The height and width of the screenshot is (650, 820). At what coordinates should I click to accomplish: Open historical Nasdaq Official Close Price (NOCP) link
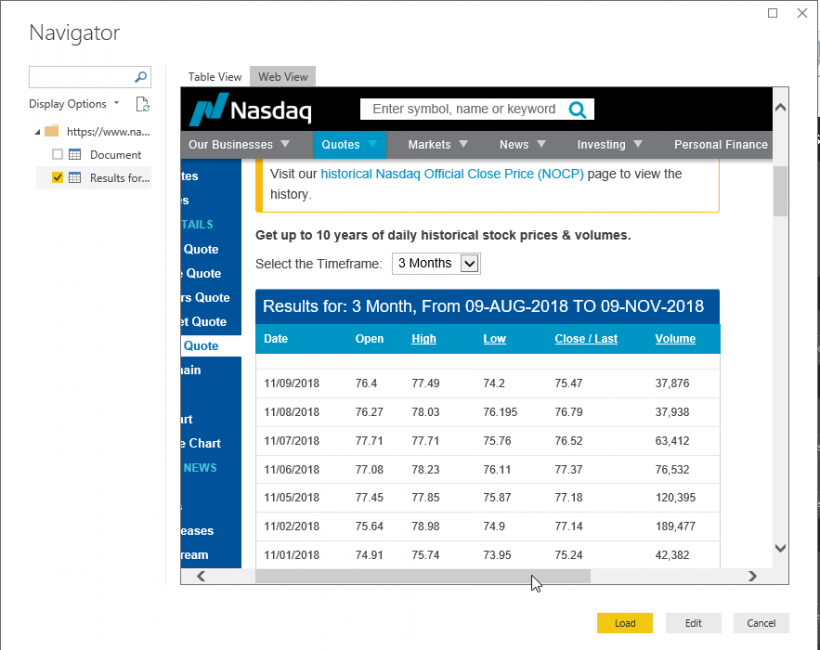(x=452, y=174)
